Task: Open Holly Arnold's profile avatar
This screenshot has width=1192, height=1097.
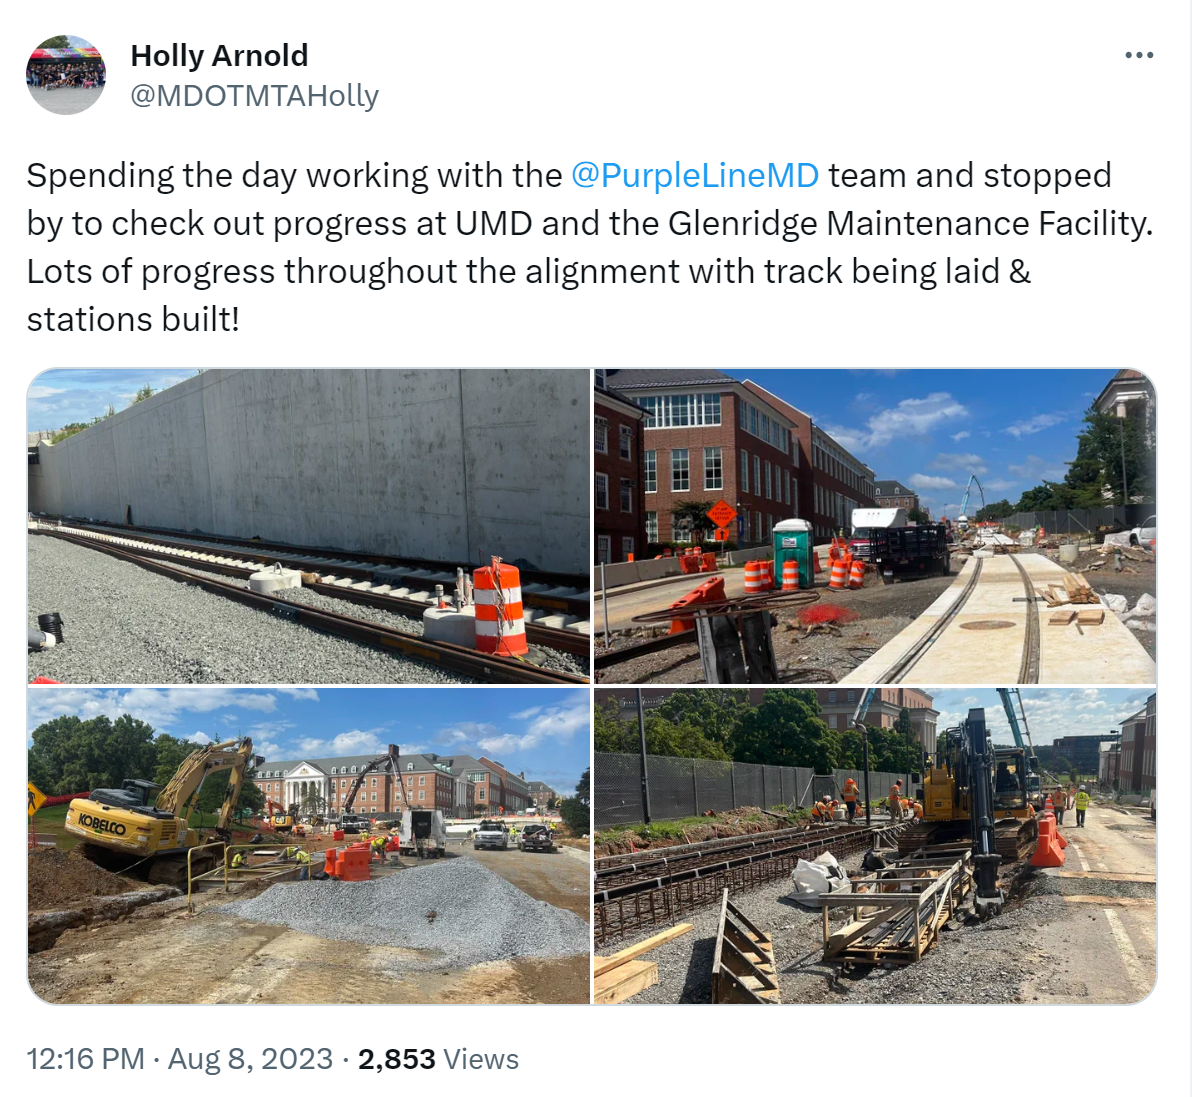Action: pos(66,75)
